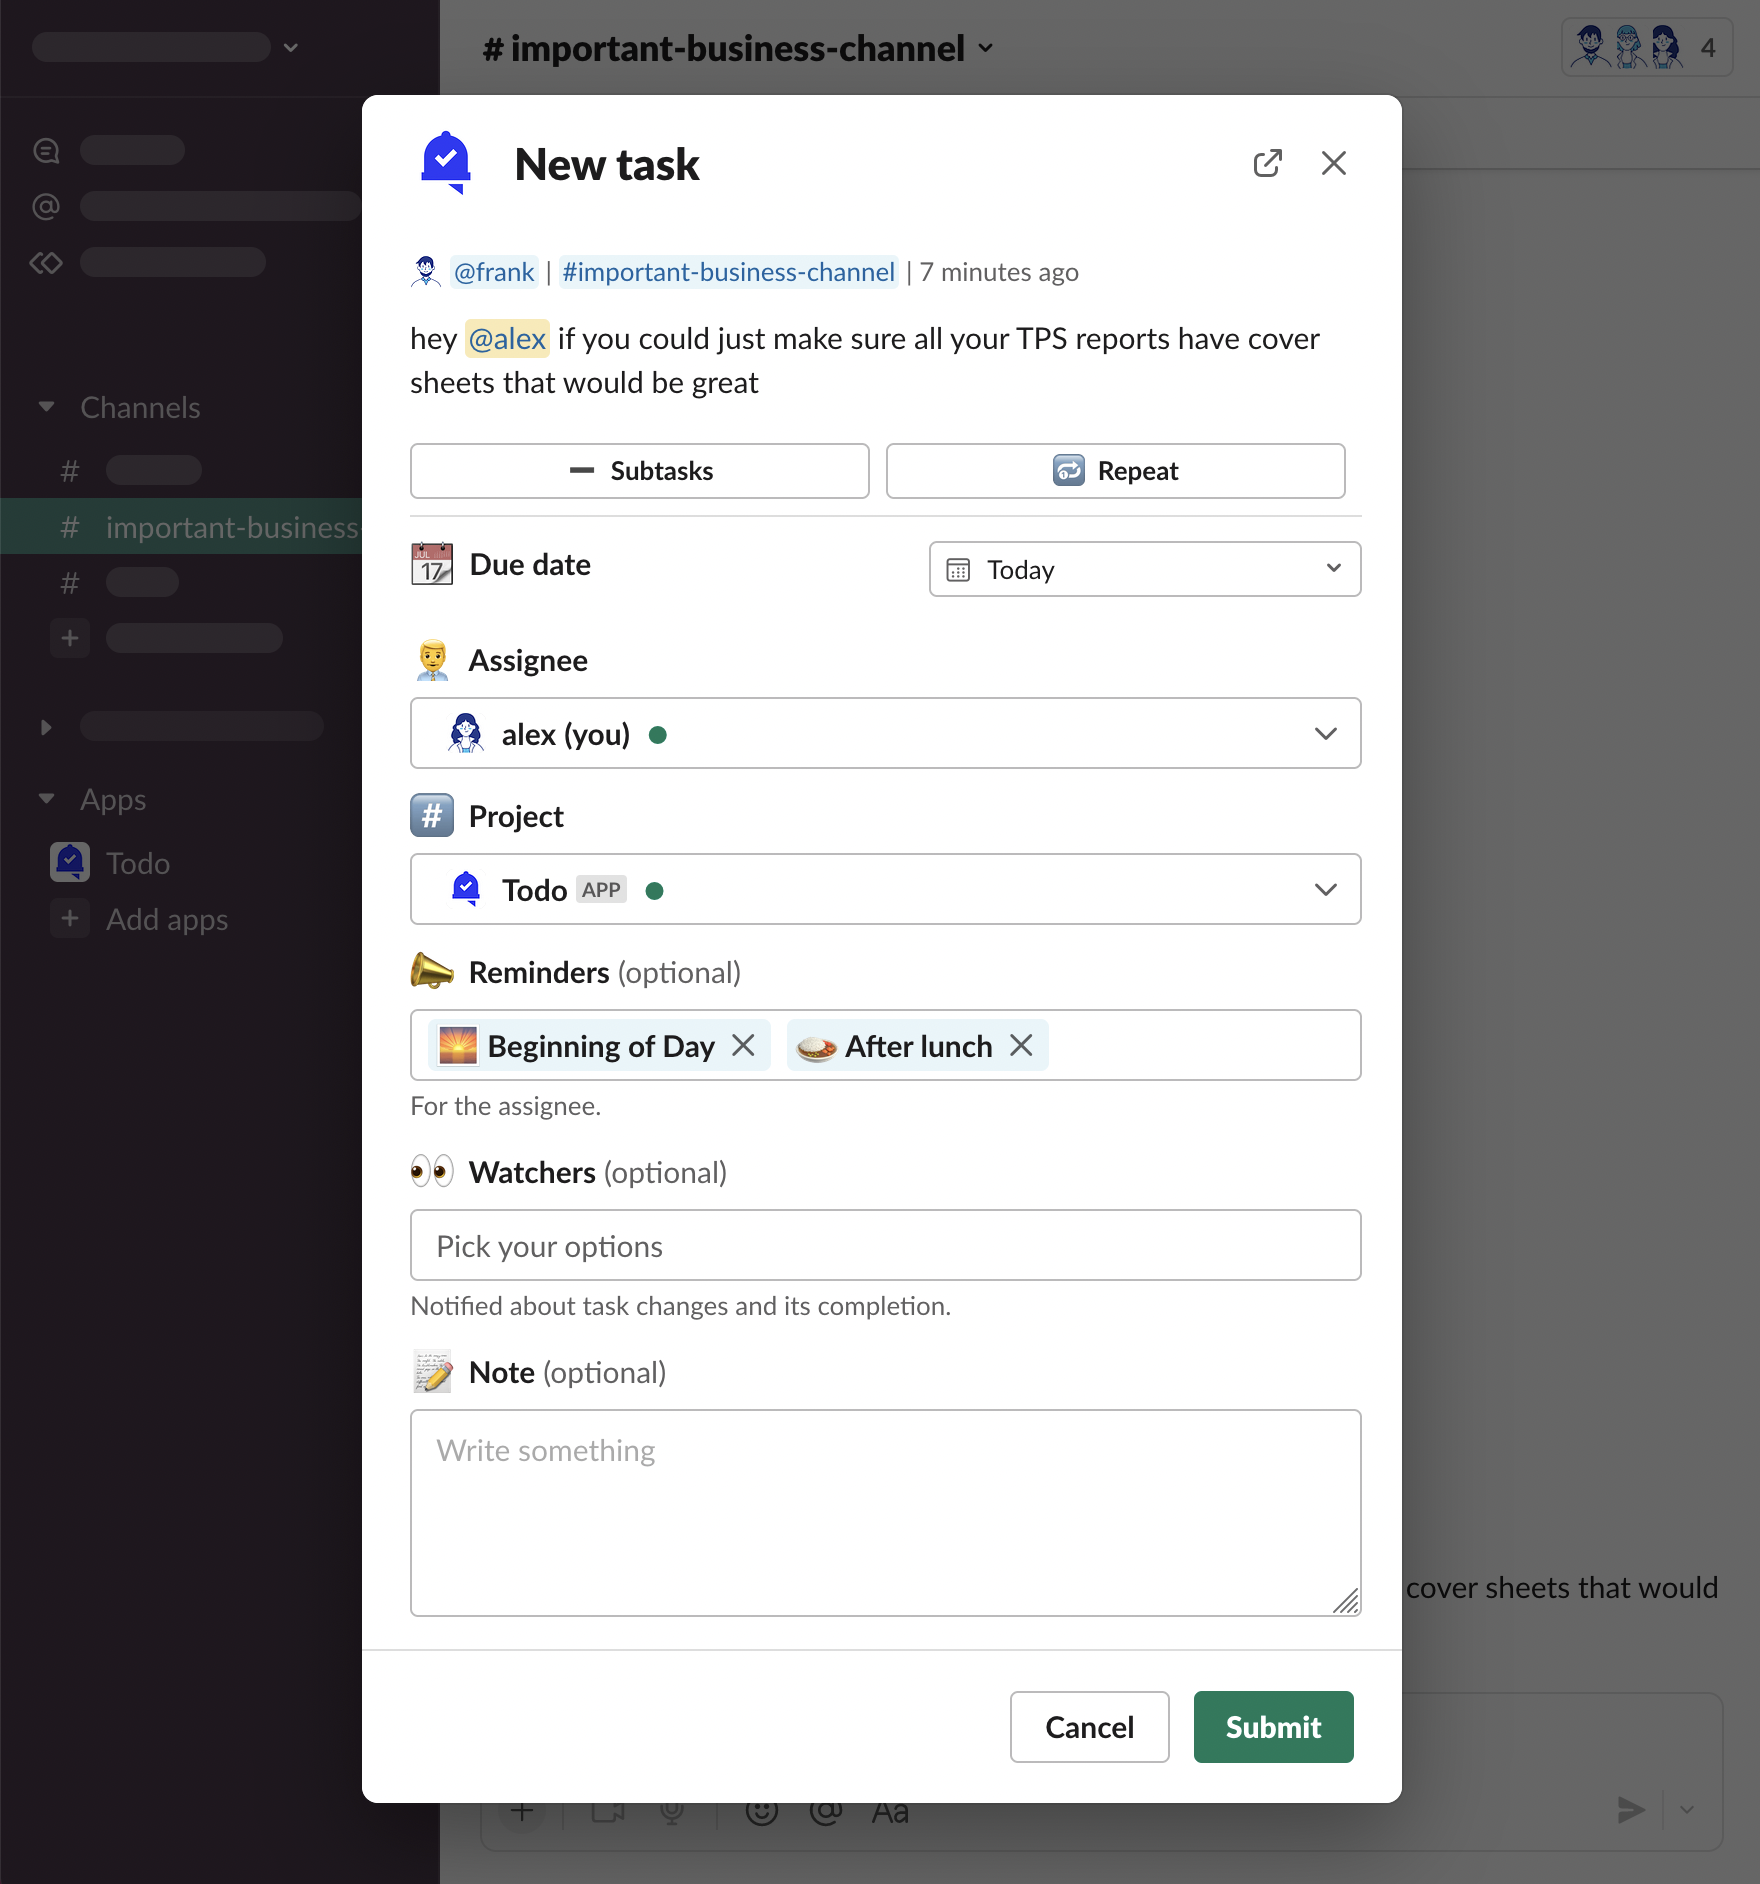Toggle the Repeat option
1760x1884 pixels.
click(x=1115, y=471)
